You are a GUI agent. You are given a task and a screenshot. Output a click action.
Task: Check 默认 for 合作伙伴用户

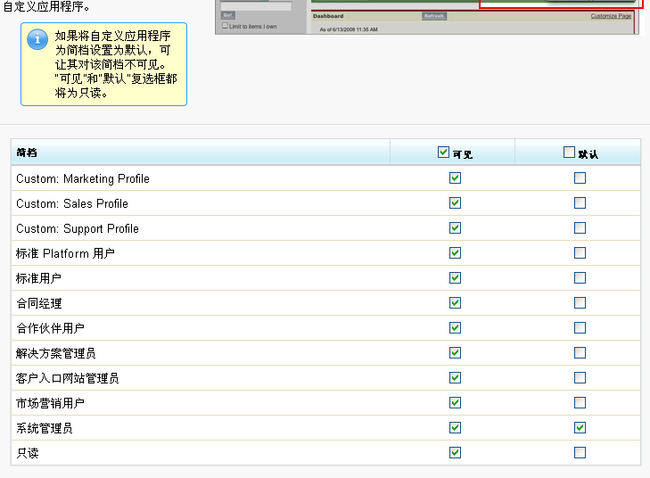tap(580, 328)
